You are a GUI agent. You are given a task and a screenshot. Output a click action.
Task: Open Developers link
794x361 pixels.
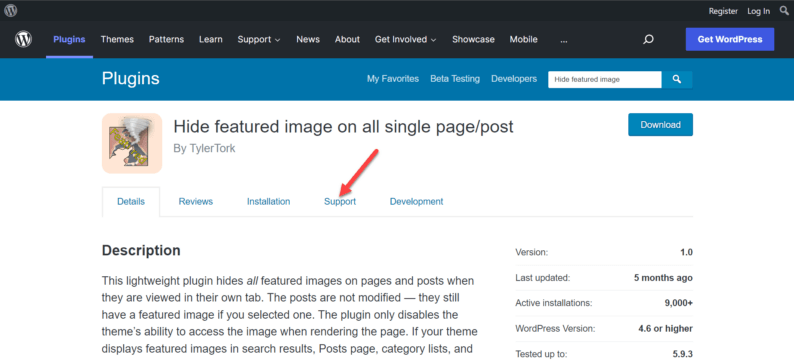coord(514,79)
